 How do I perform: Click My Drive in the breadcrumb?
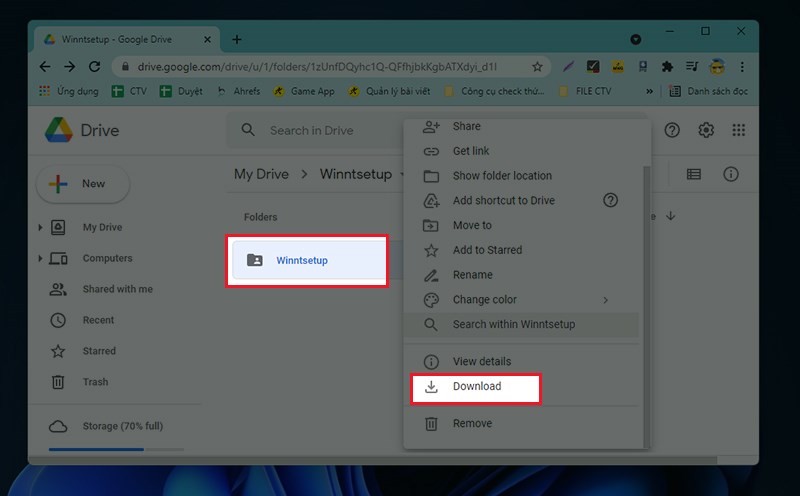pyautogui.click(x=261, y=175)
